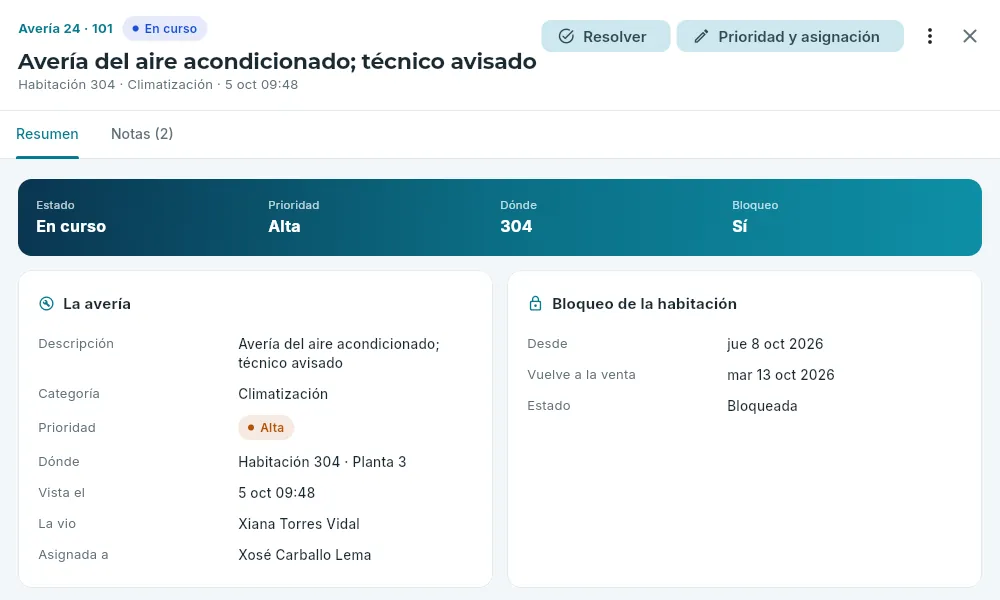Click the lock icon beside Bloqueo de la habitación

coord(535,304)
